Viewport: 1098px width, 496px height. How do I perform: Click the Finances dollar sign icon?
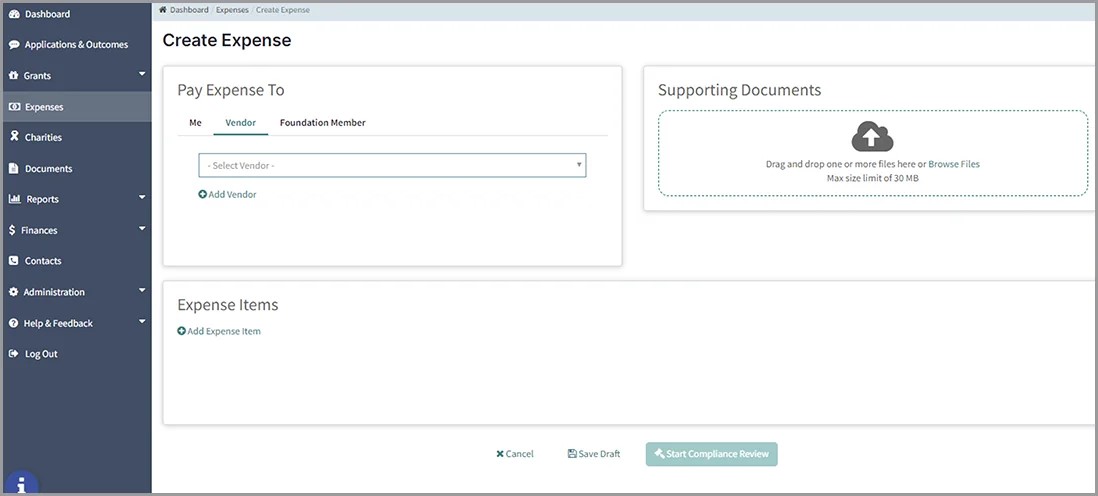coord(13,230)
